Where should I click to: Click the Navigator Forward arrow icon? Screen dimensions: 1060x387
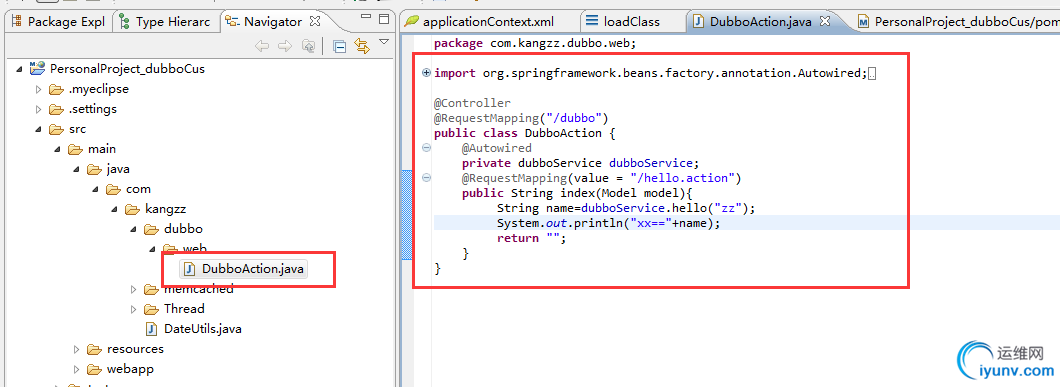click(x=285, y=46)
